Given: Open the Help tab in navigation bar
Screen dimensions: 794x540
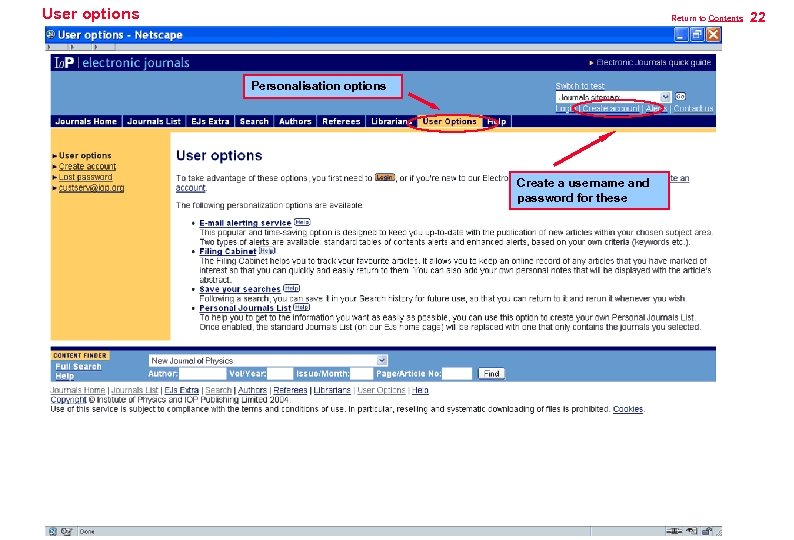Looking at the screenshot, I should pos(497,122).
